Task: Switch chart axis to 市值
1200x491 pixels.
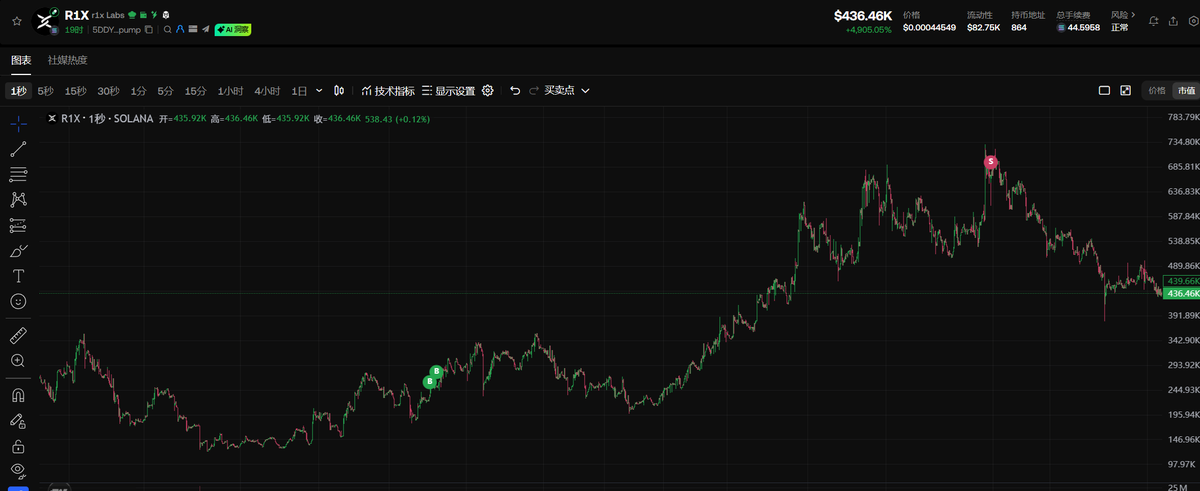Action: 1185,91
